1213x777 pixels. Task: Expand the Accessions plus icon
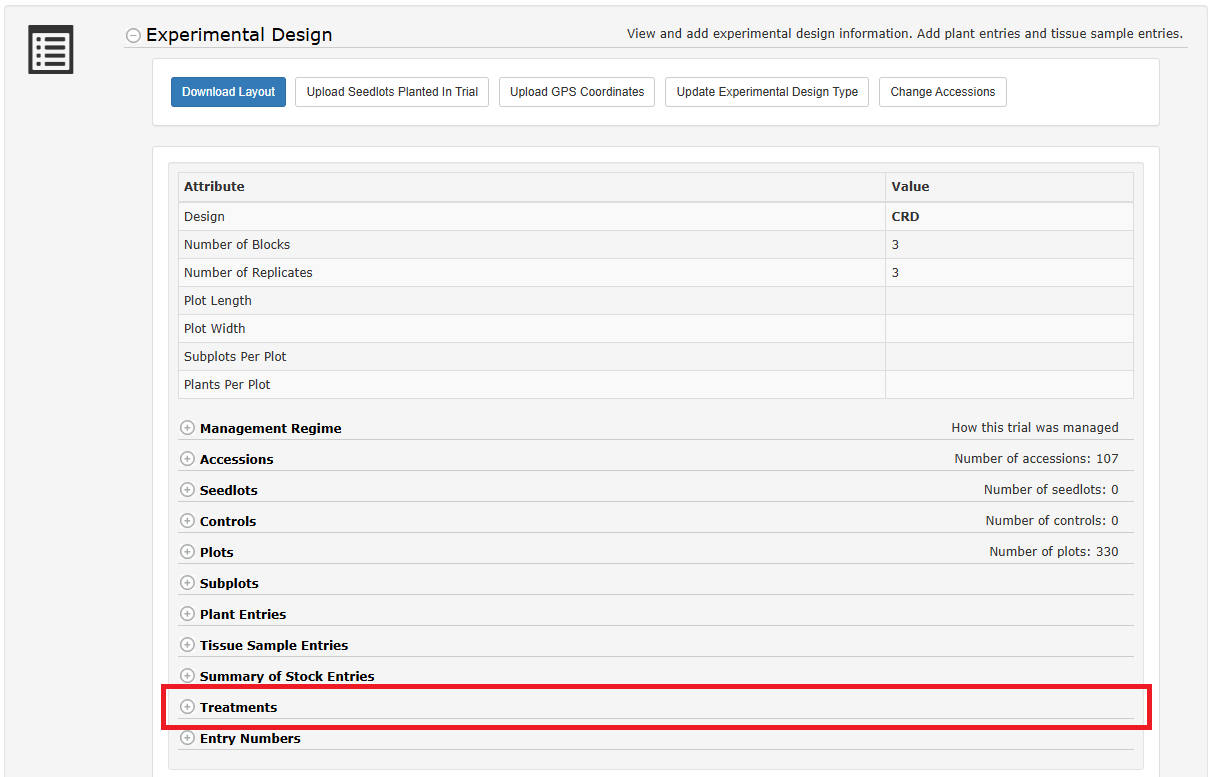187,459
